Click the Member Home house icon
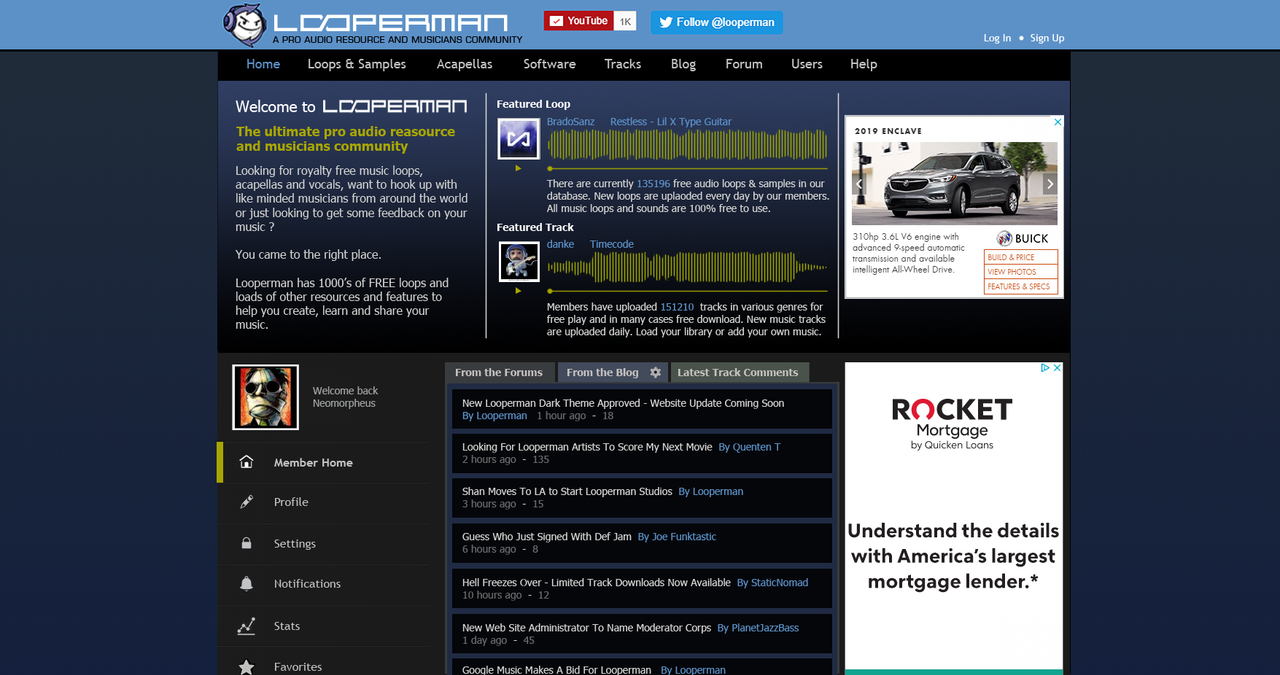This screenshot has height=675, width=1280. [246, 462]
